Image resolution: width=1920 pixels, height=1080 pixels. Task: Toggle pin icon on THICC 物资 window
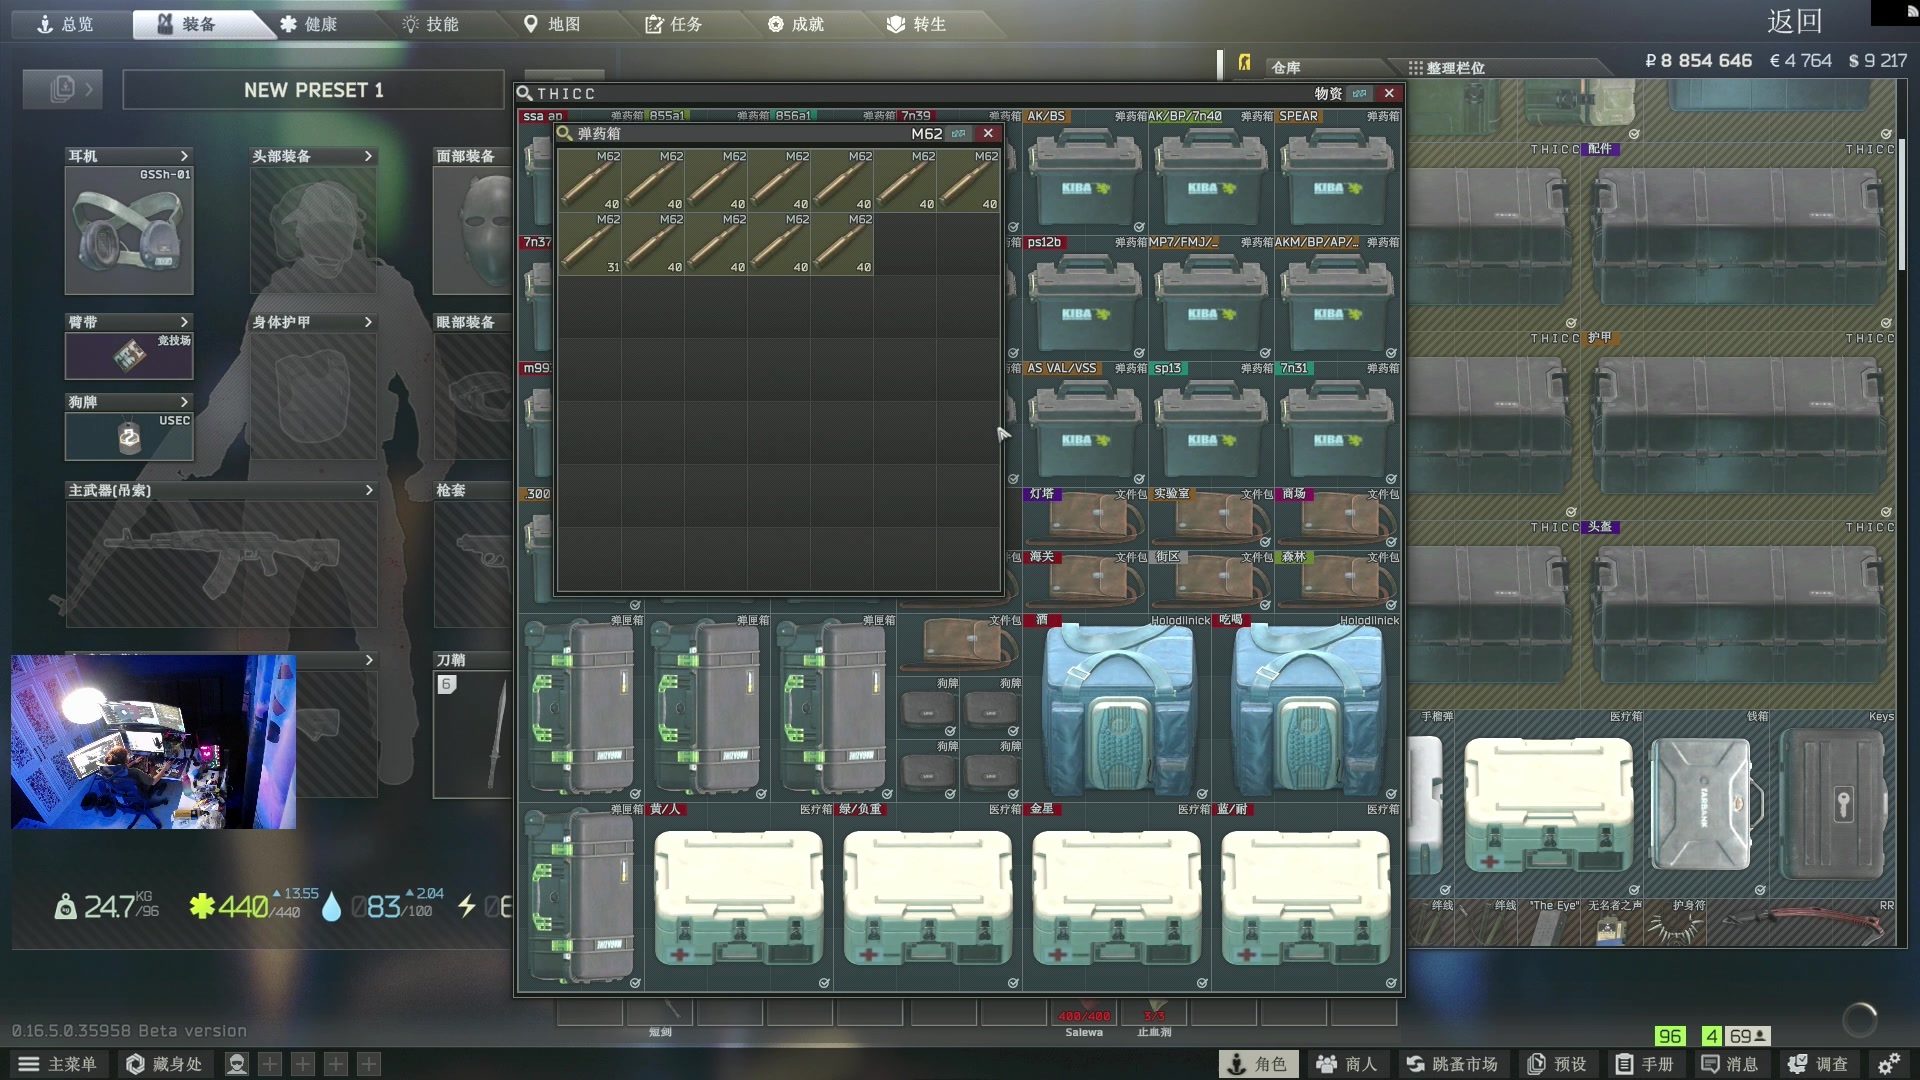coord(1359,93)
